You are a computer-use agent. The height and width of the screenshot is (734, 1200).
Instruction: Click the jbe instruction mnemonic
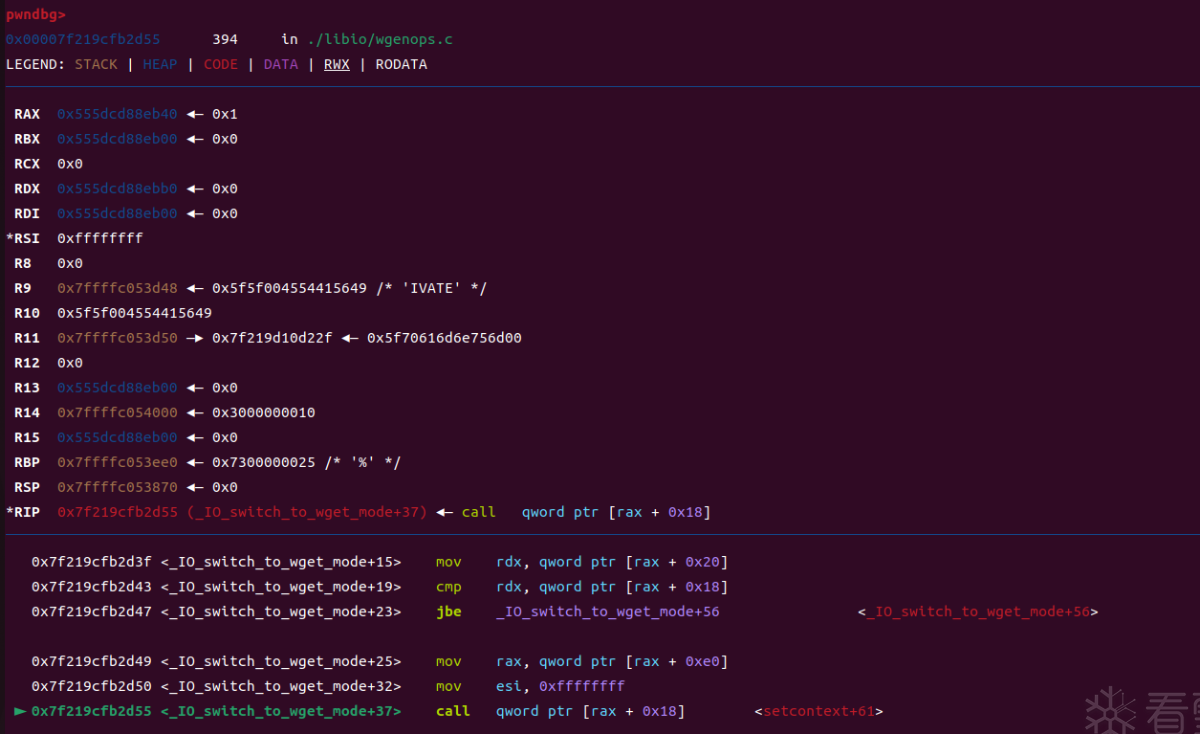pyautogui.click(x=449, y=611)
